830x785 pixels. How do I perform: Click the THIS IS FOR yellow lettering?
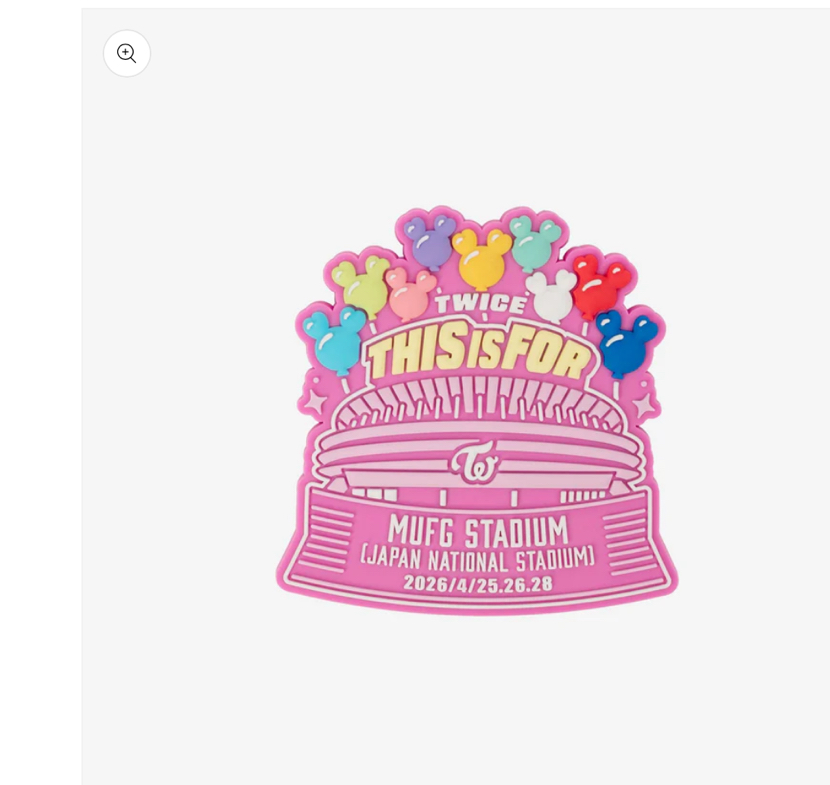pos(479,351)
